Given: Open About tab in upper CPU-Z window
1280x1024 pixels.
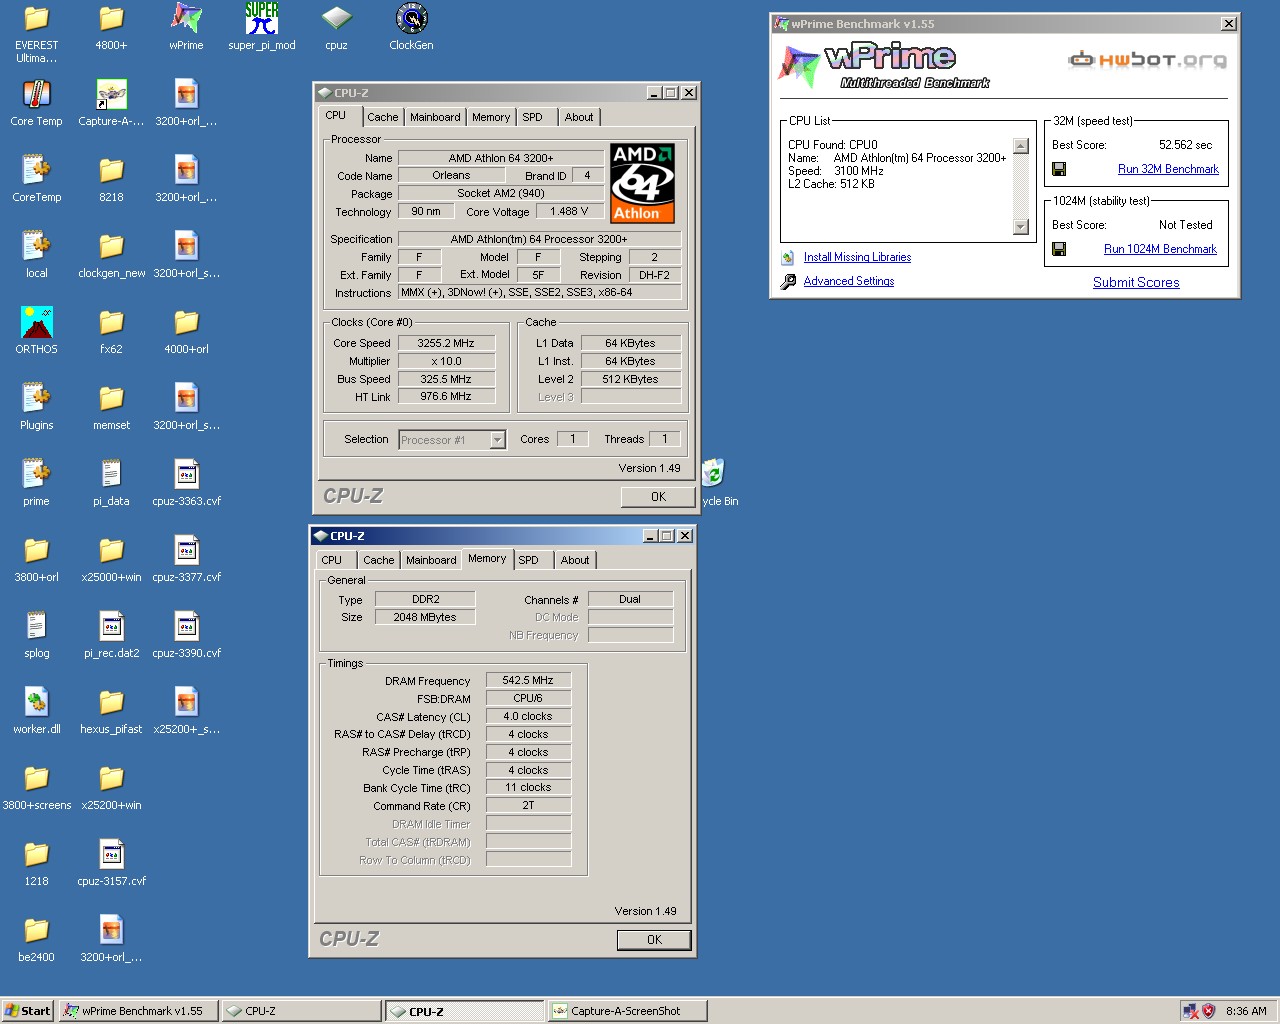Looking at the screenshot, I should (x=579, y=117).
